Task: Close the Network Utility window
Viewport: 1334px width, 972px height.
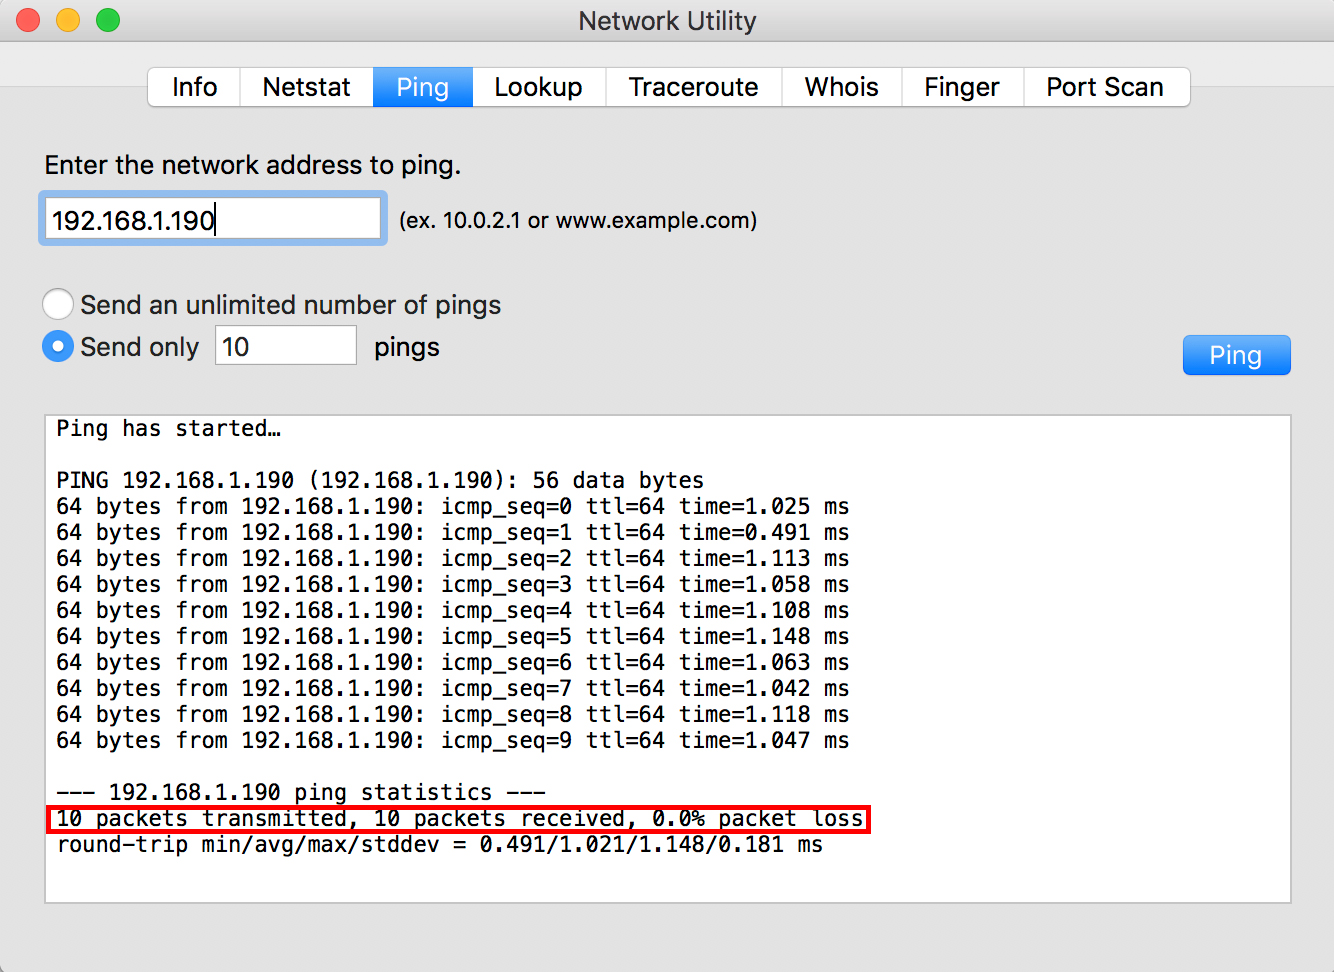Action: [28, 20]
